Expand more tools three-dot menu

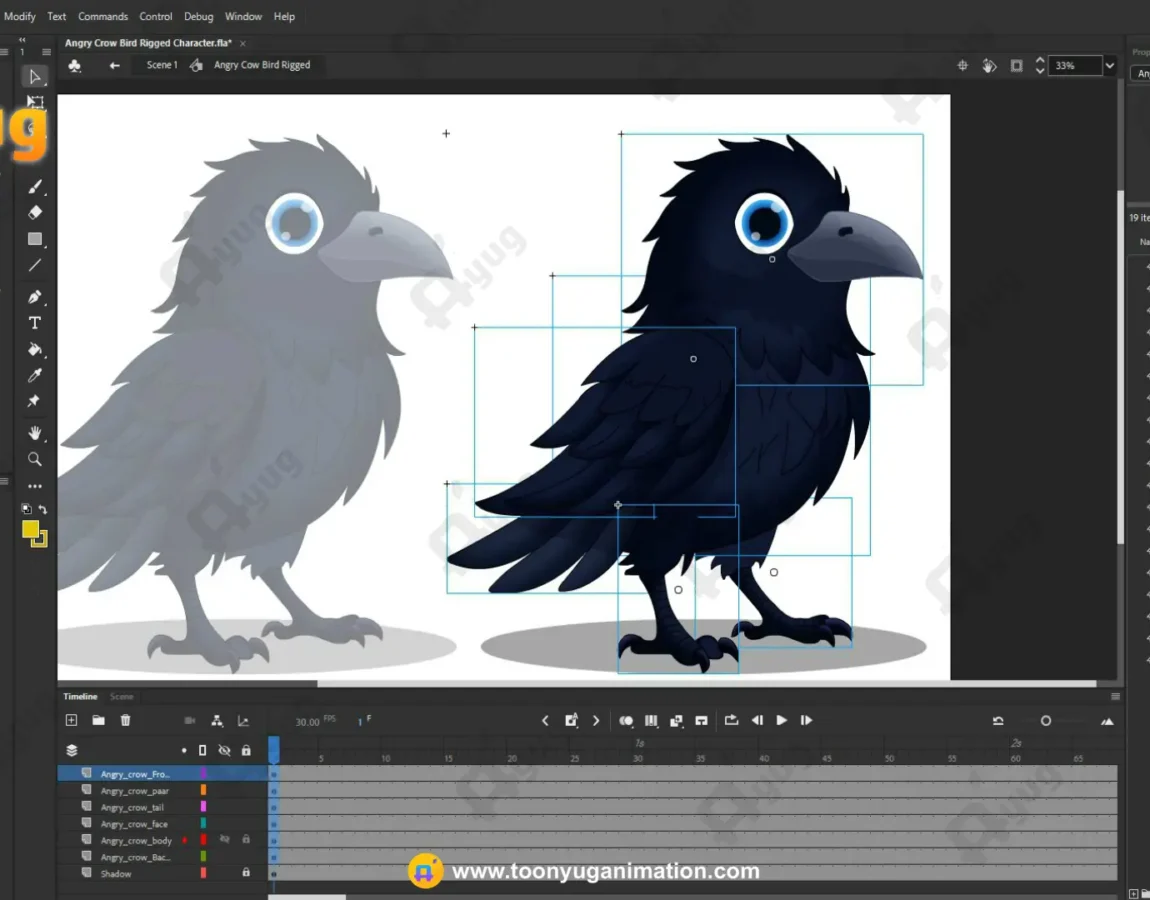click(x=34, y=486)
